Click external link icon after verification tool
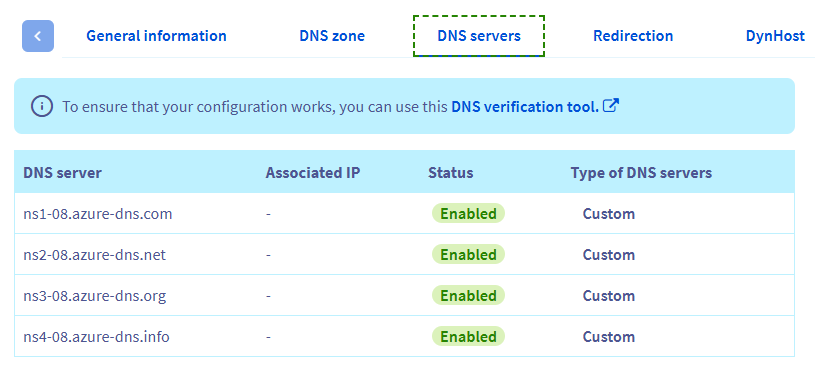 [611, 106]
